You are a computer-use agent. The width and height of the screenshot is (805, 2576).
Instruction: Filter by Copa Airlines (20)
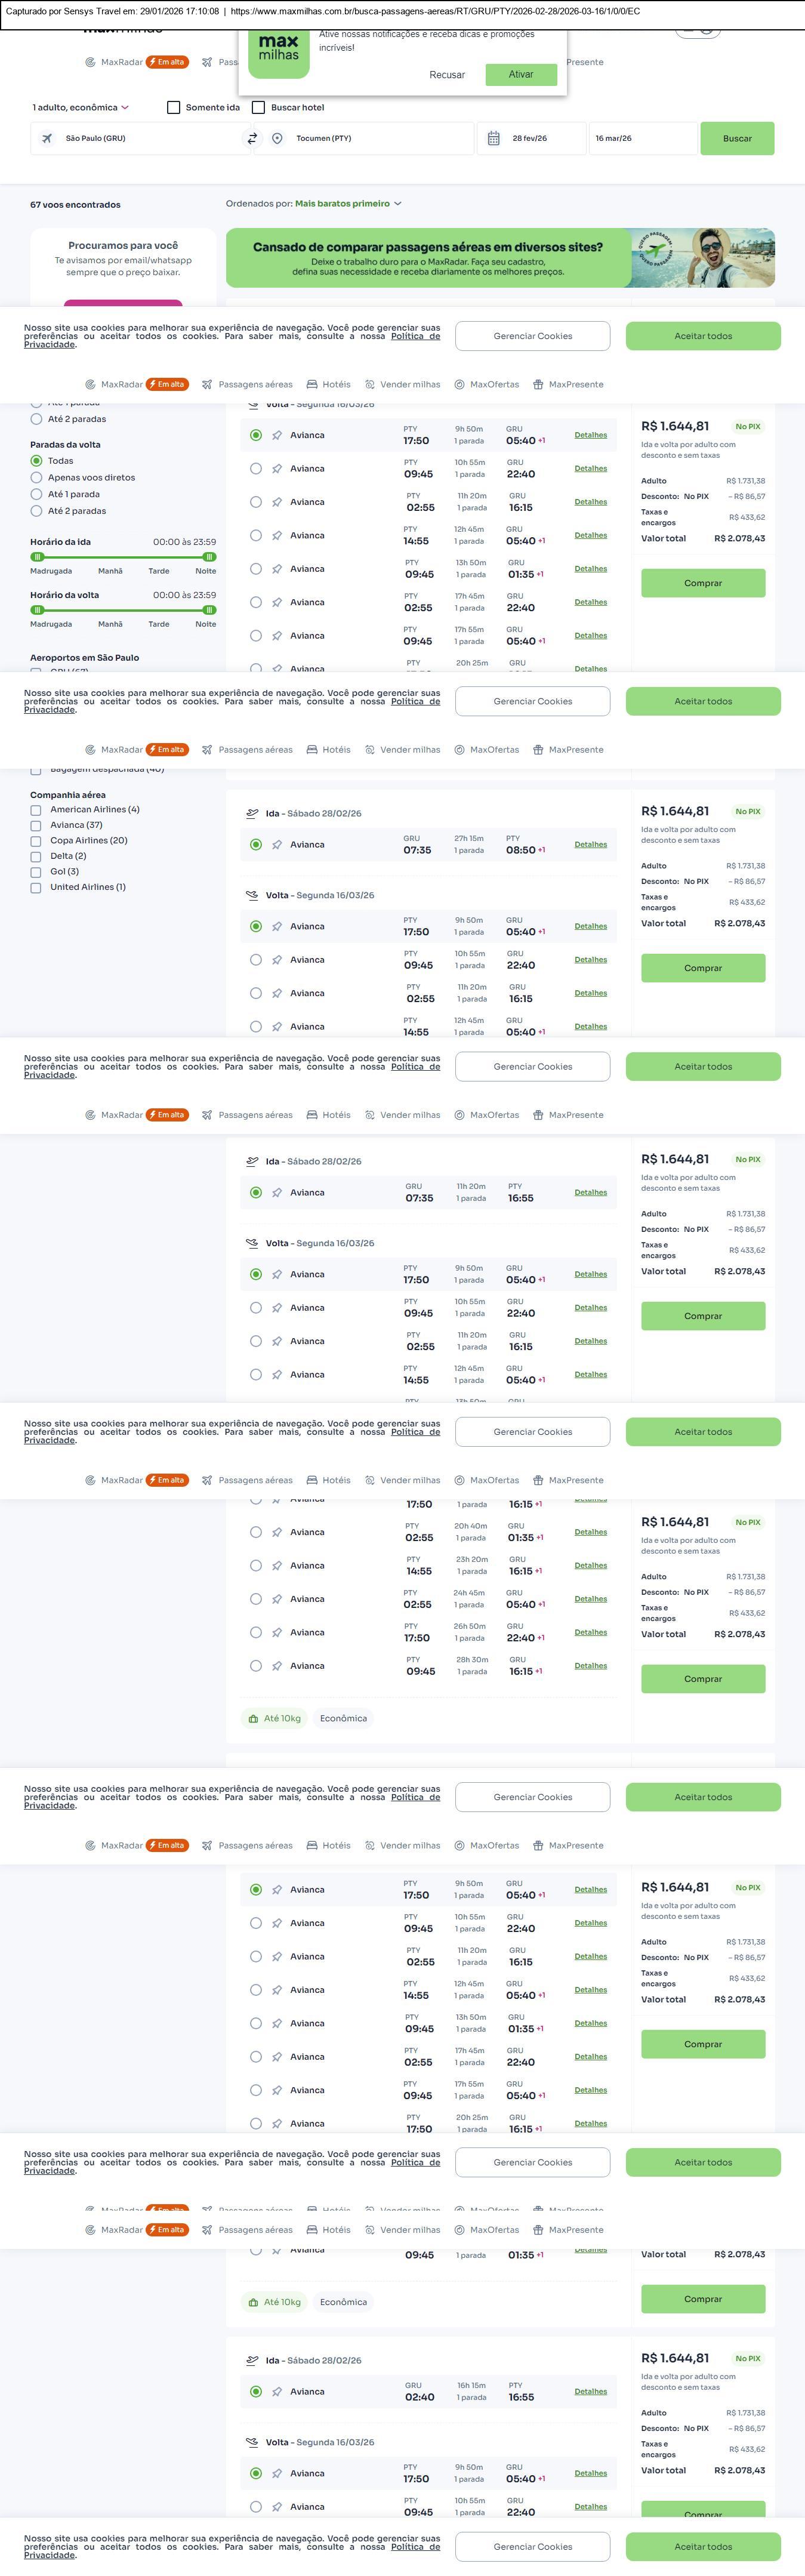click(36, 841)
